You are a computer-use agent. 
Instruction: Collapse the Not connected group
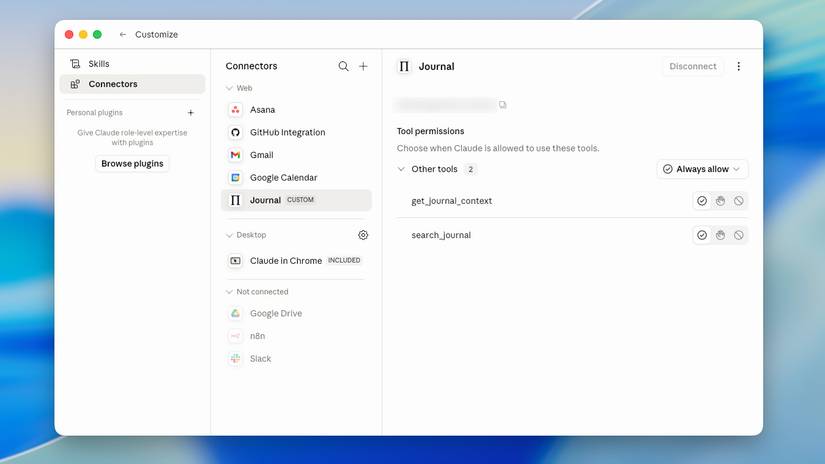229,291
